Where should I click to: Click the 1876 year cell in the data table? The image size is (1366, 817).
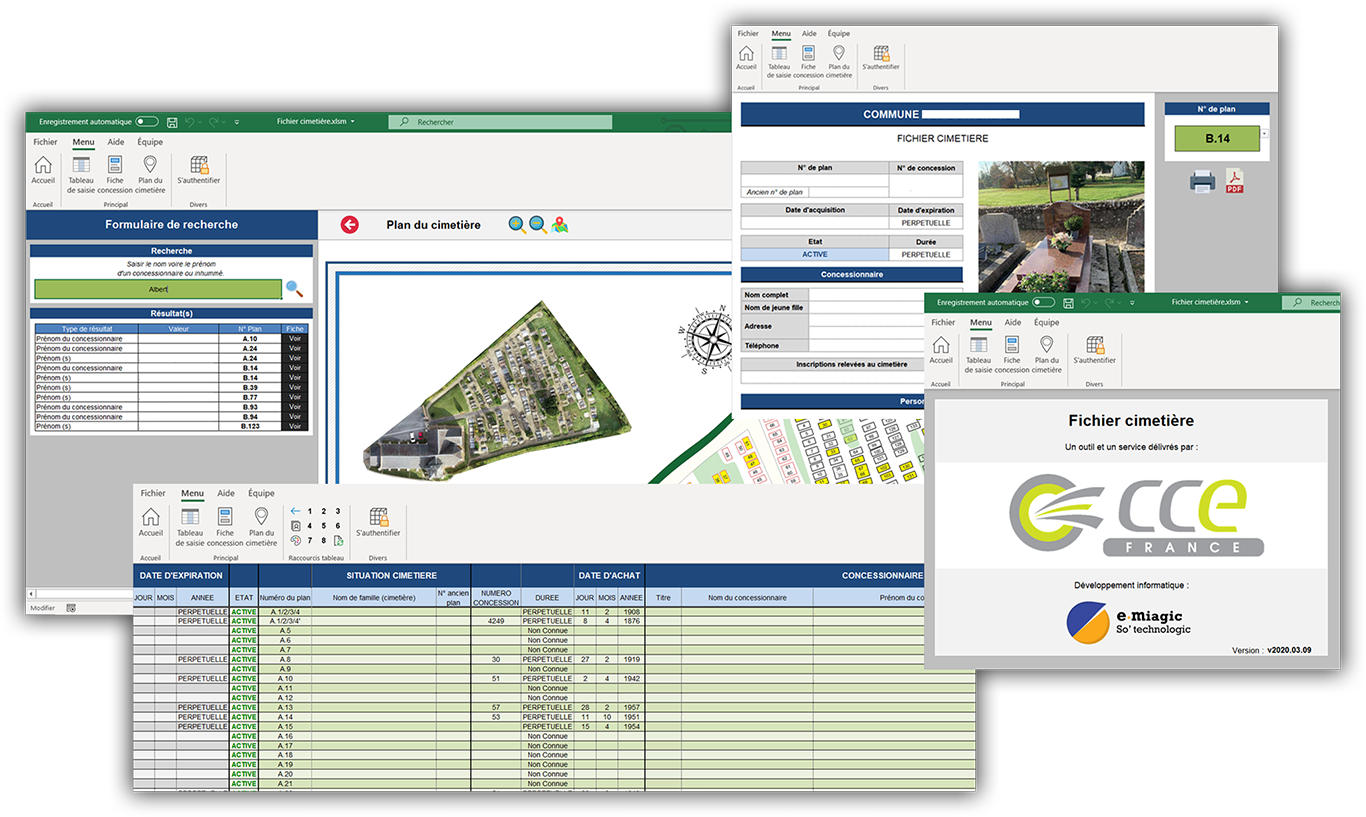coord(631,621)
